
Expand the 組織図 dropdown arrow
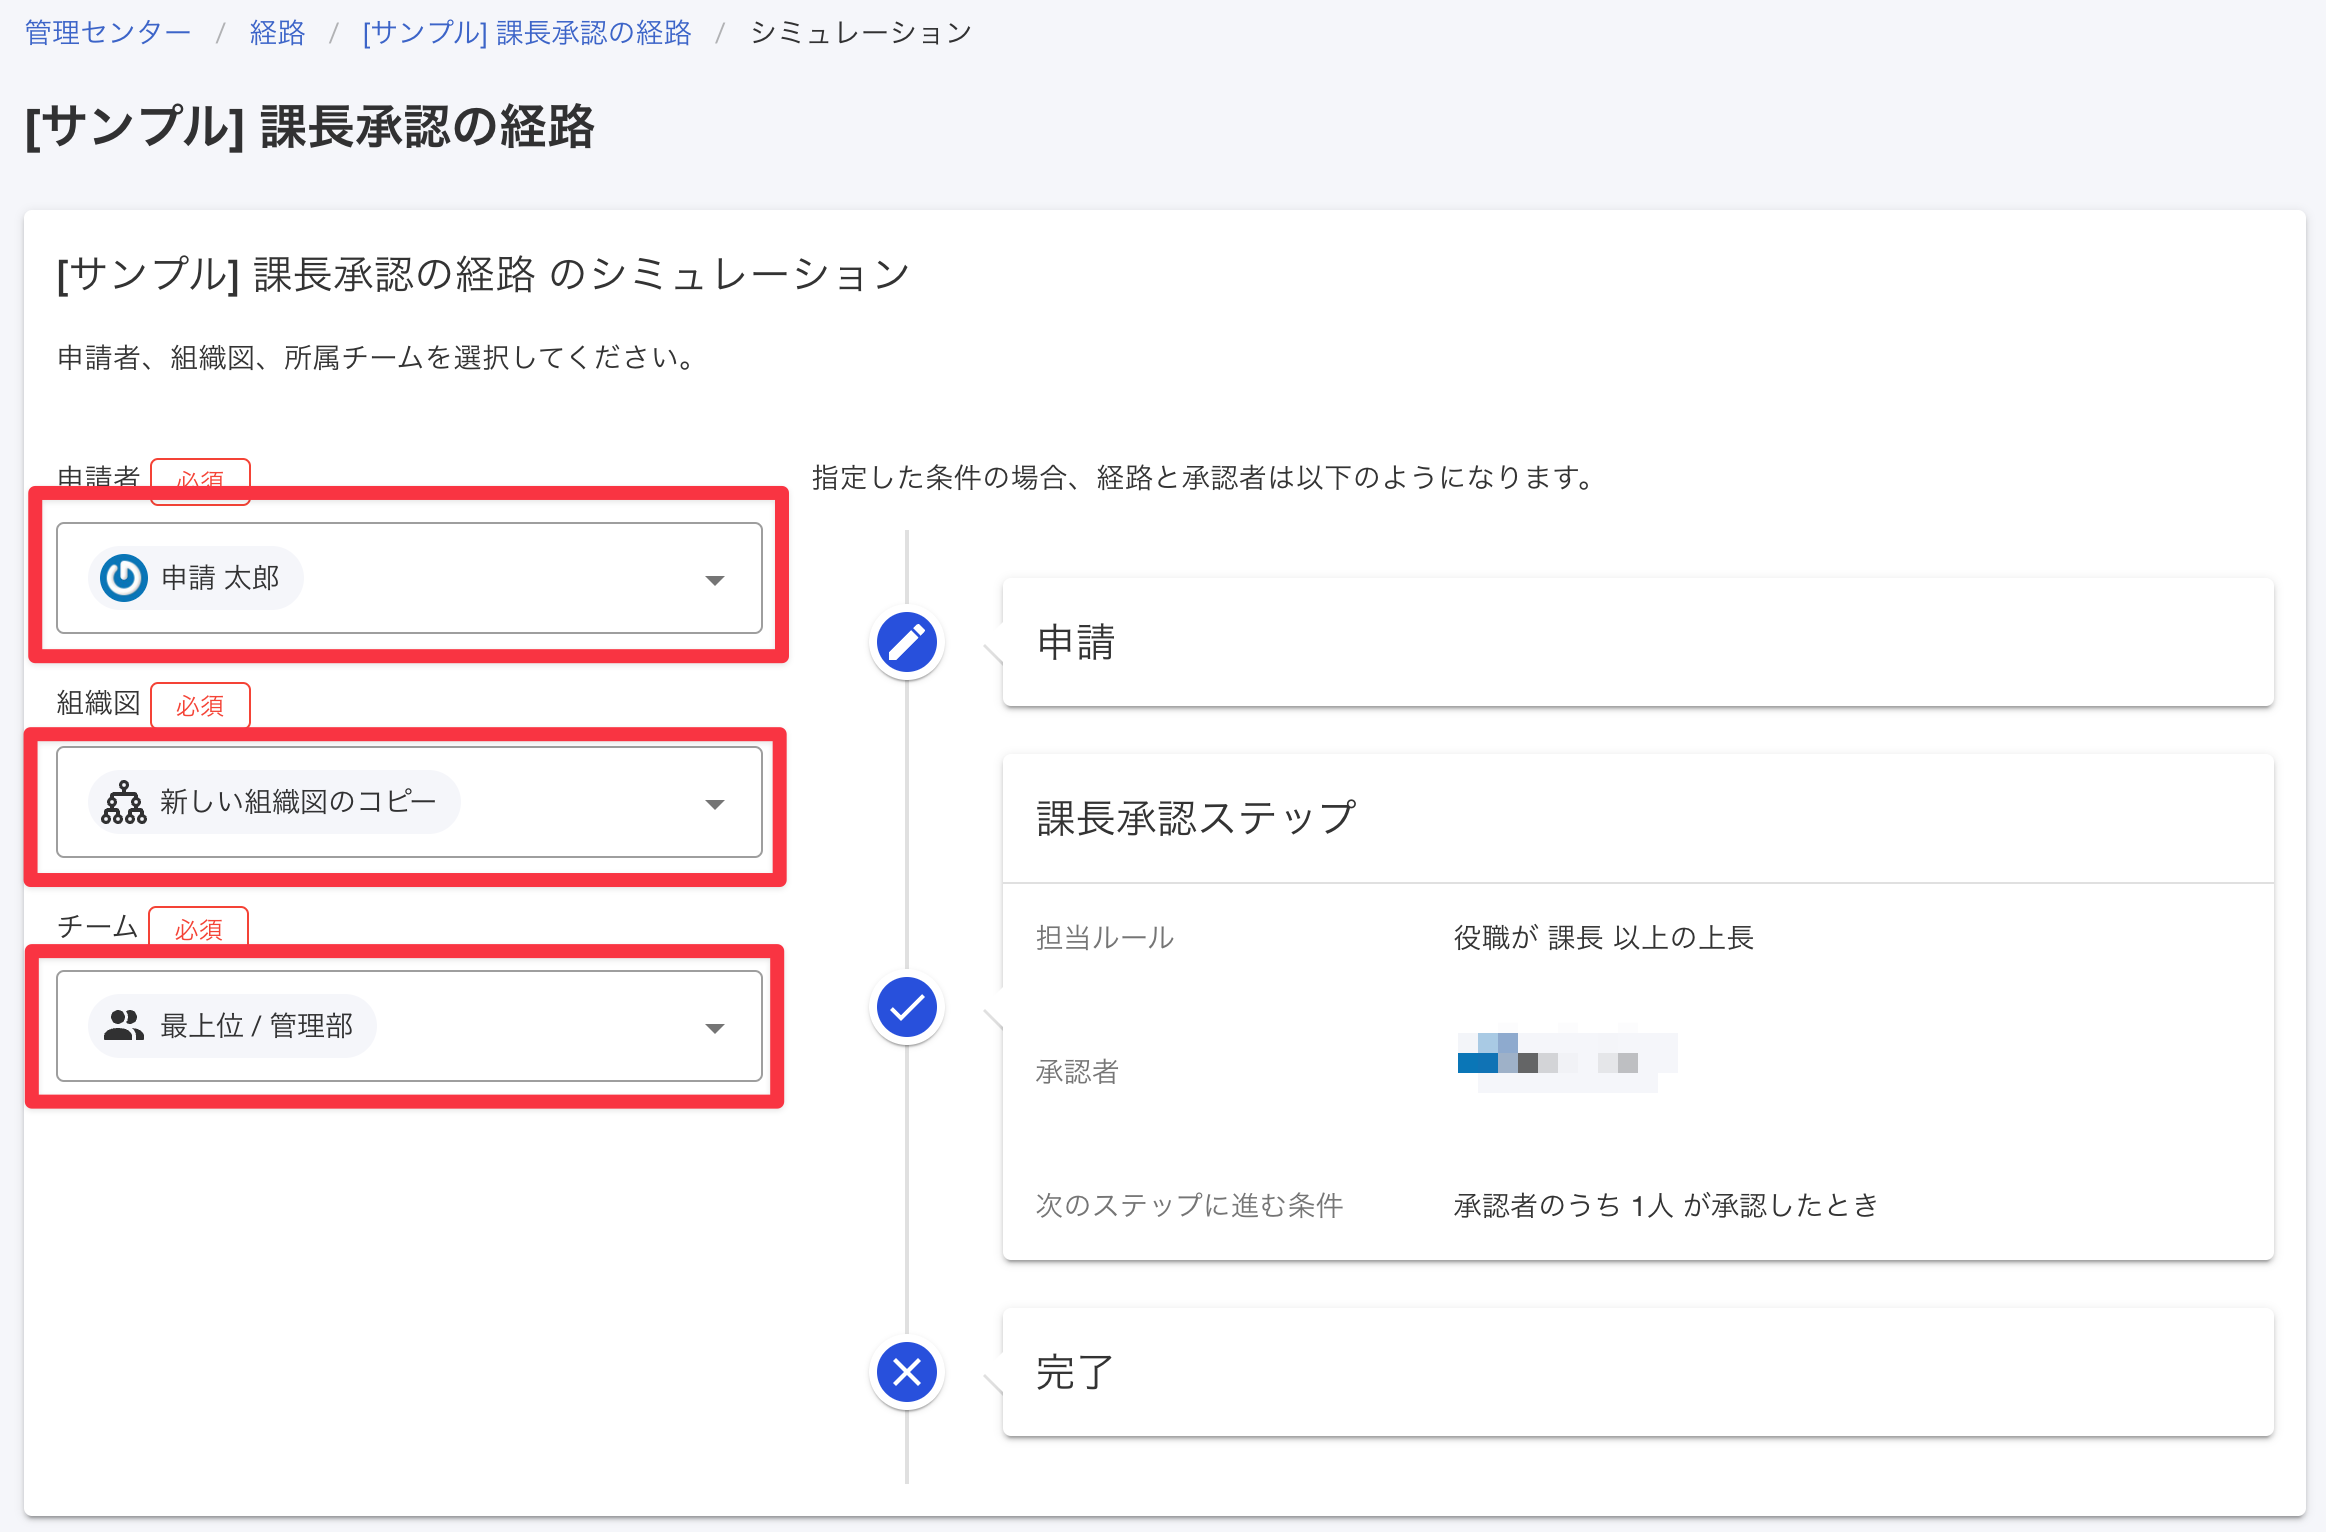714,804
